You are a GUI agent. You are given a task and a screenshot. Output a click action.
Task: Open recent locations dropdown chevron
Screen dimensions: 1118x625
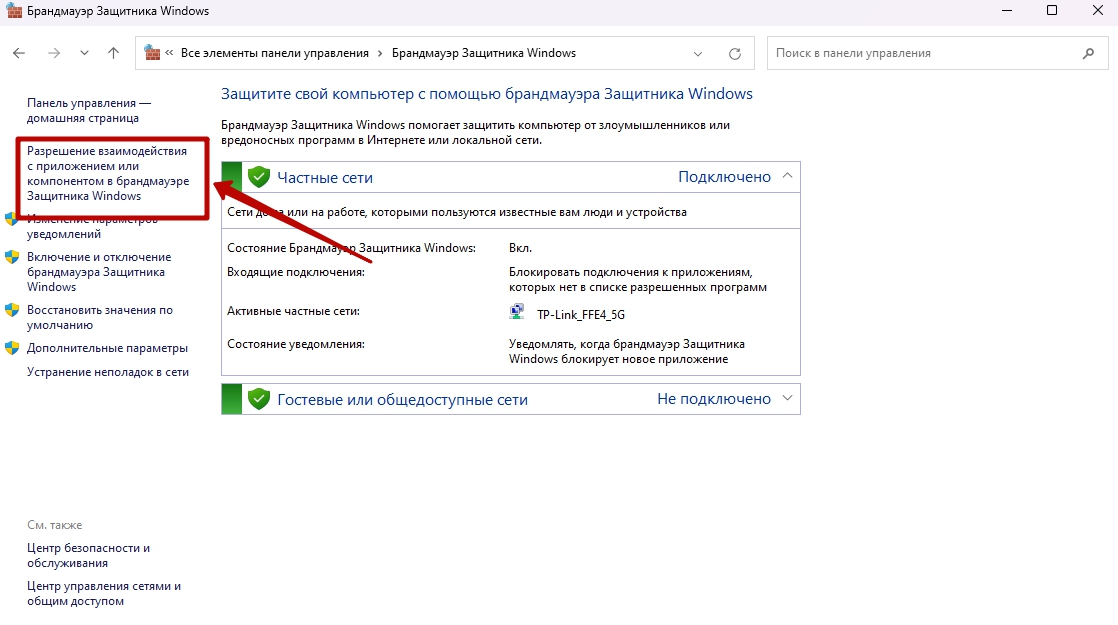(84, 53)
